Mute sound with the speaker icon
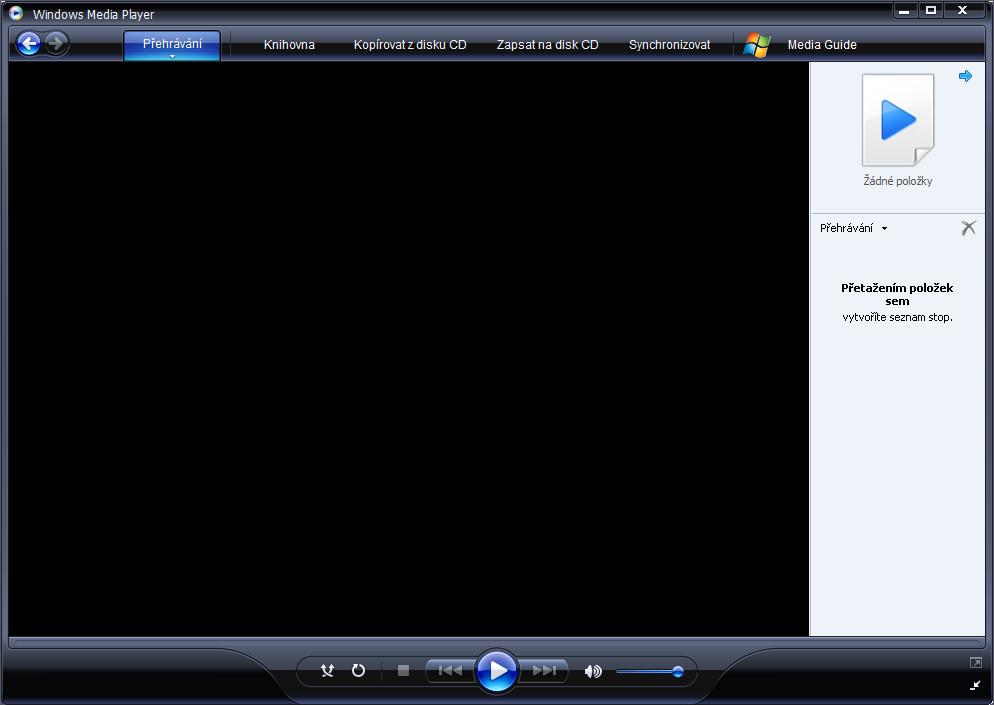 tap(593, 671)
